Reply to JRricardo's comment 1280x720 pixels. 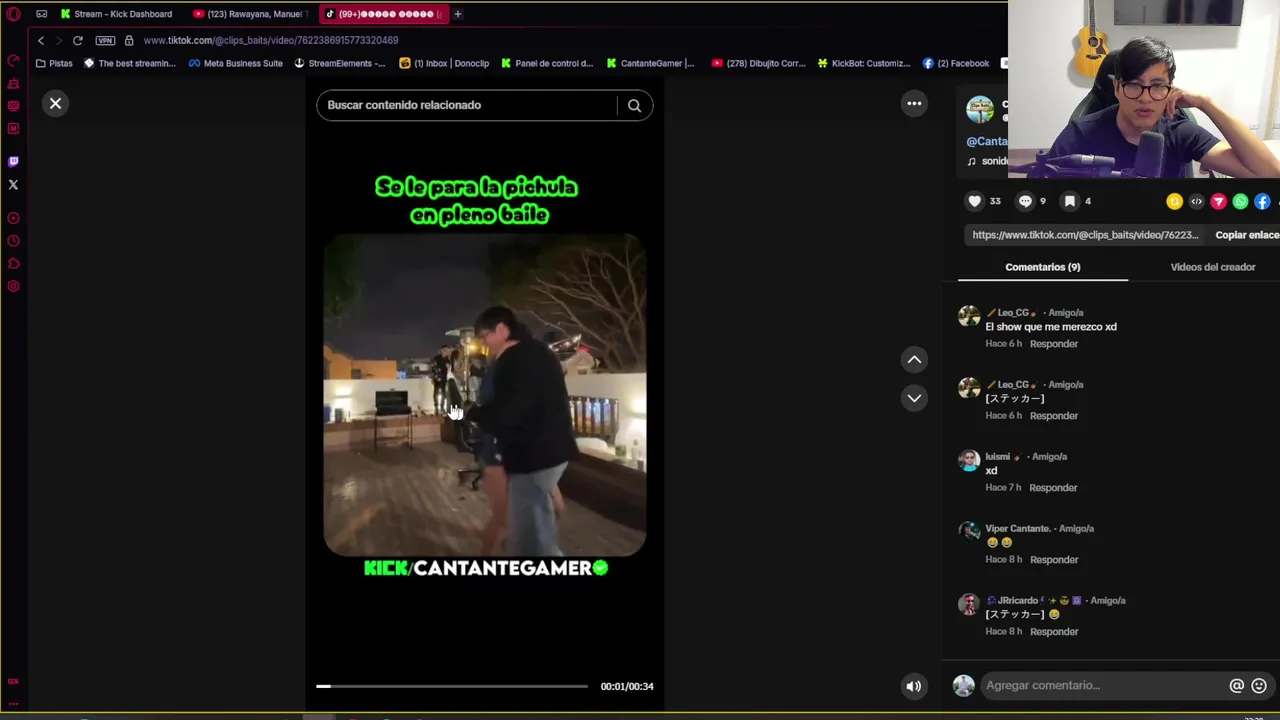pyautogui.click(x=1054, y=632)
